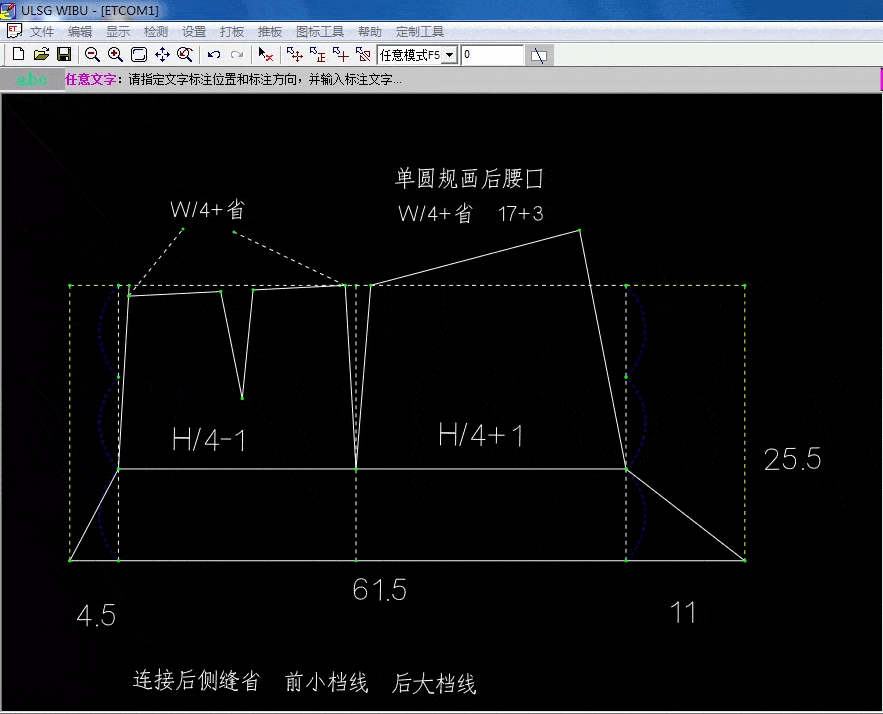The image size is (883, 714).
Task: Activate the line drawing tool at toolbar right
Action: click(x=538, y=55)
